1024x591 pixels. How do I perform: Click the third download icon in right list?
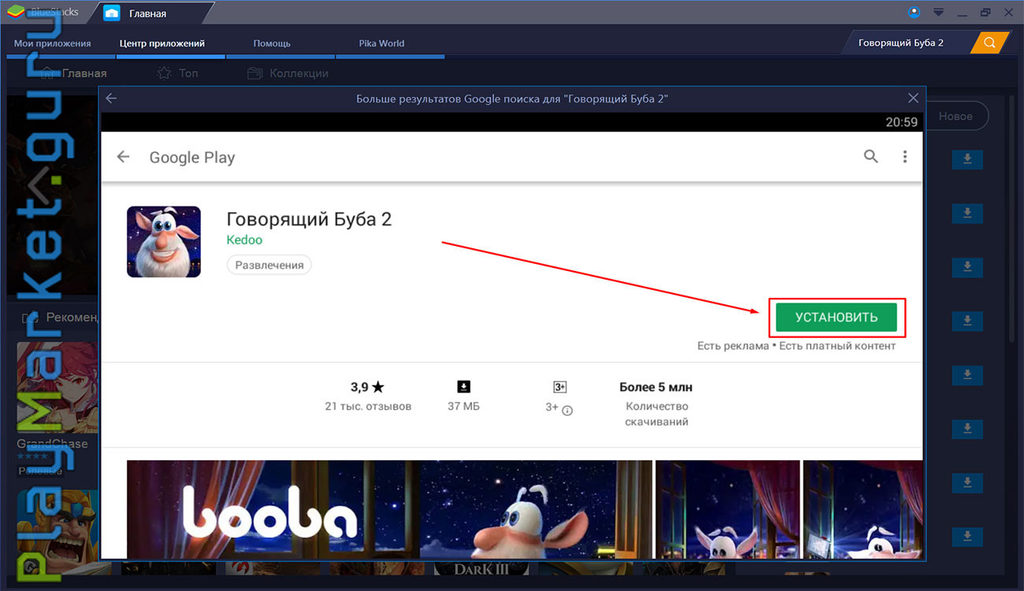click(x=967, y=267)
